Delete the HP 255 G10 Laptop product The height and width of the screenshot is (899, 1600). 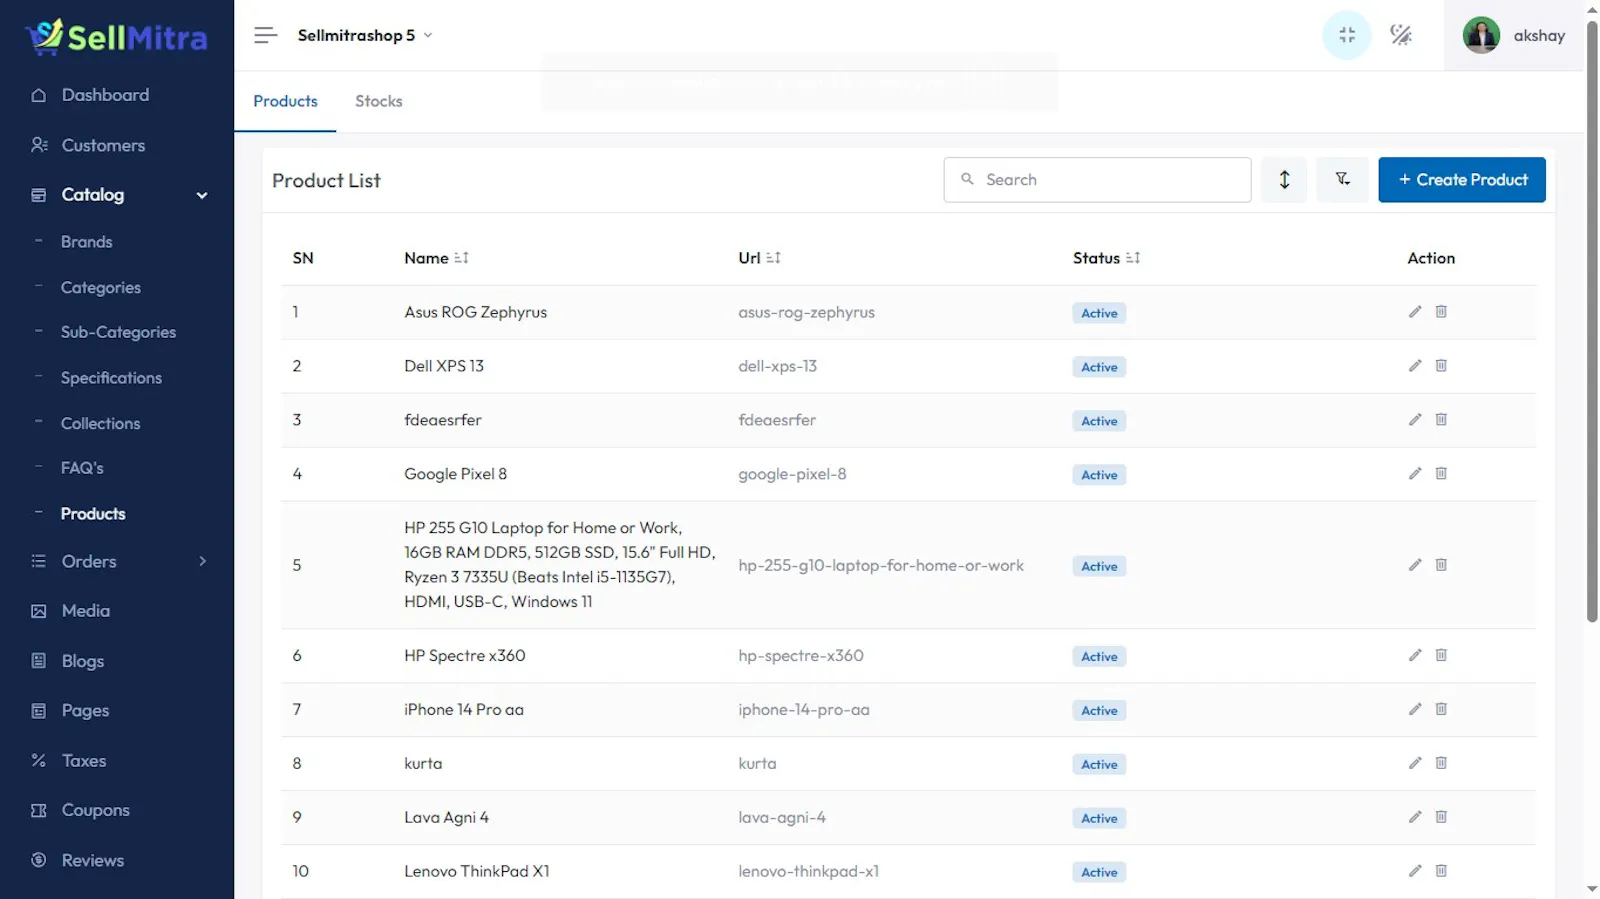coord(1441,565)
